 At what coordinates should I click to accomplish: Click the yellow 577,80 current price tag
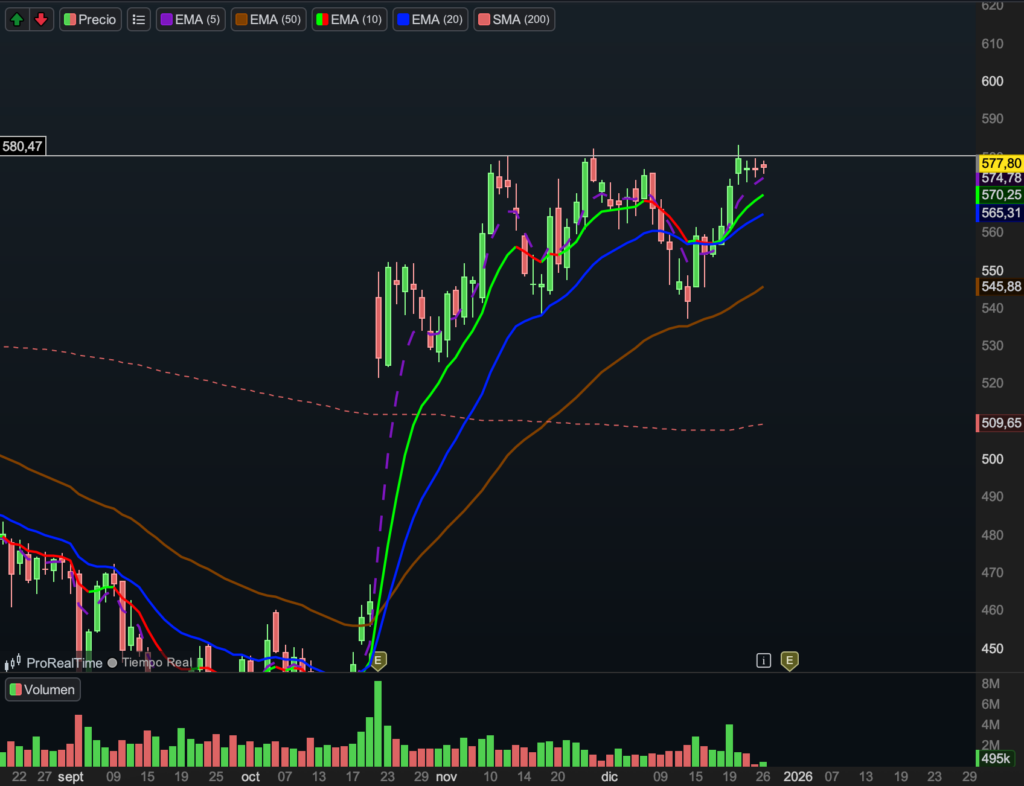[x=1000, y=163]
